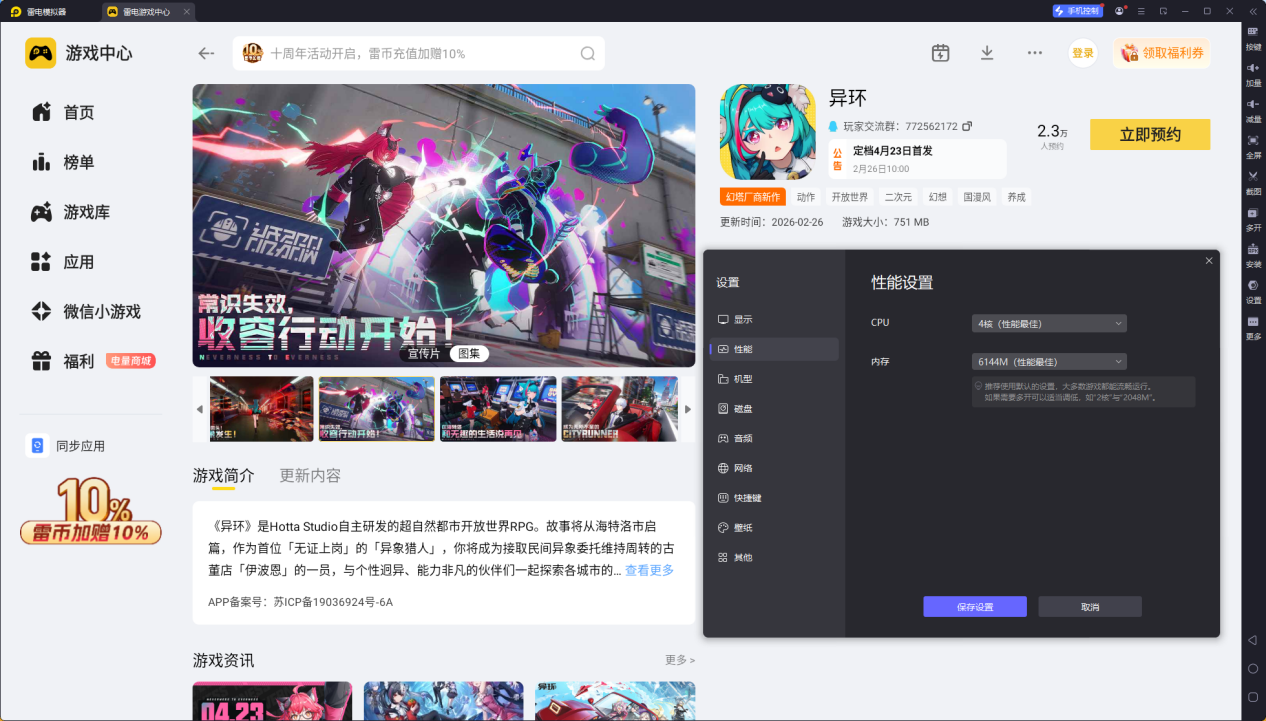Select 快捷键 shortcuts settings tab
Screen dimensions: 1266x721
tap(774, 498)
